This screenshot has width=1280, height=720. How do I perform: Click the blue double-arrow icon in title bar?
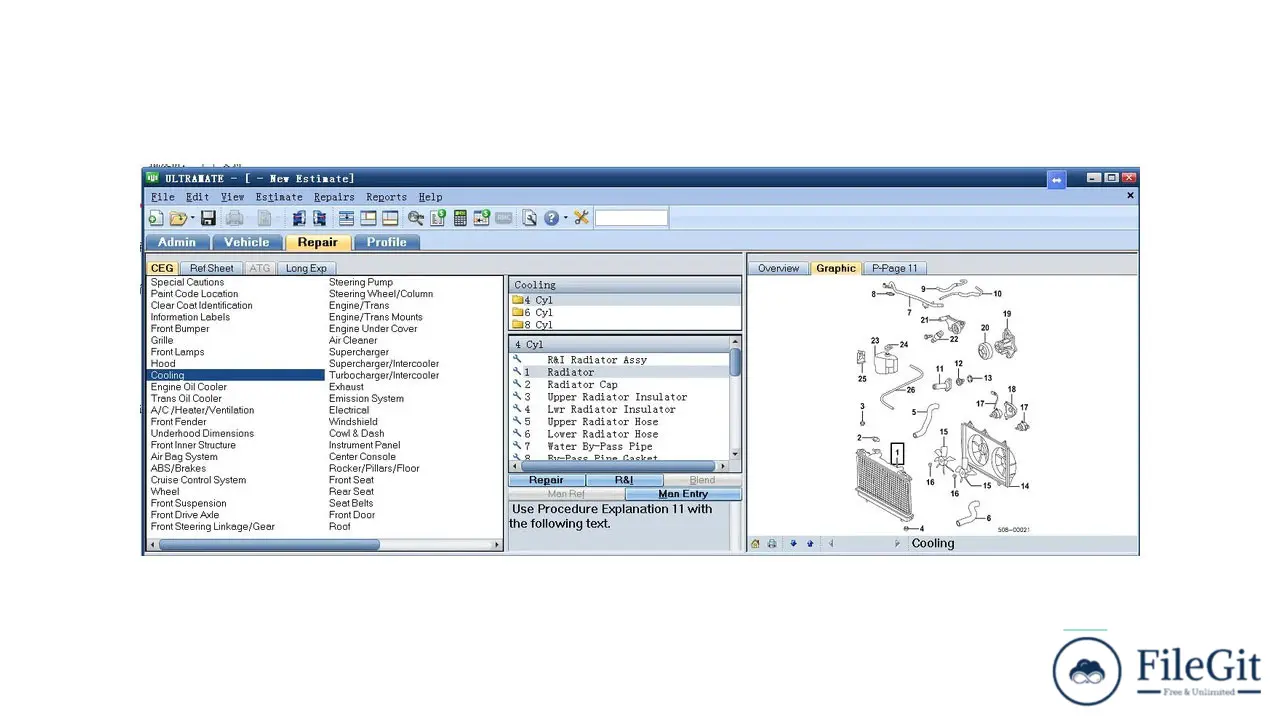[1057, 179]
